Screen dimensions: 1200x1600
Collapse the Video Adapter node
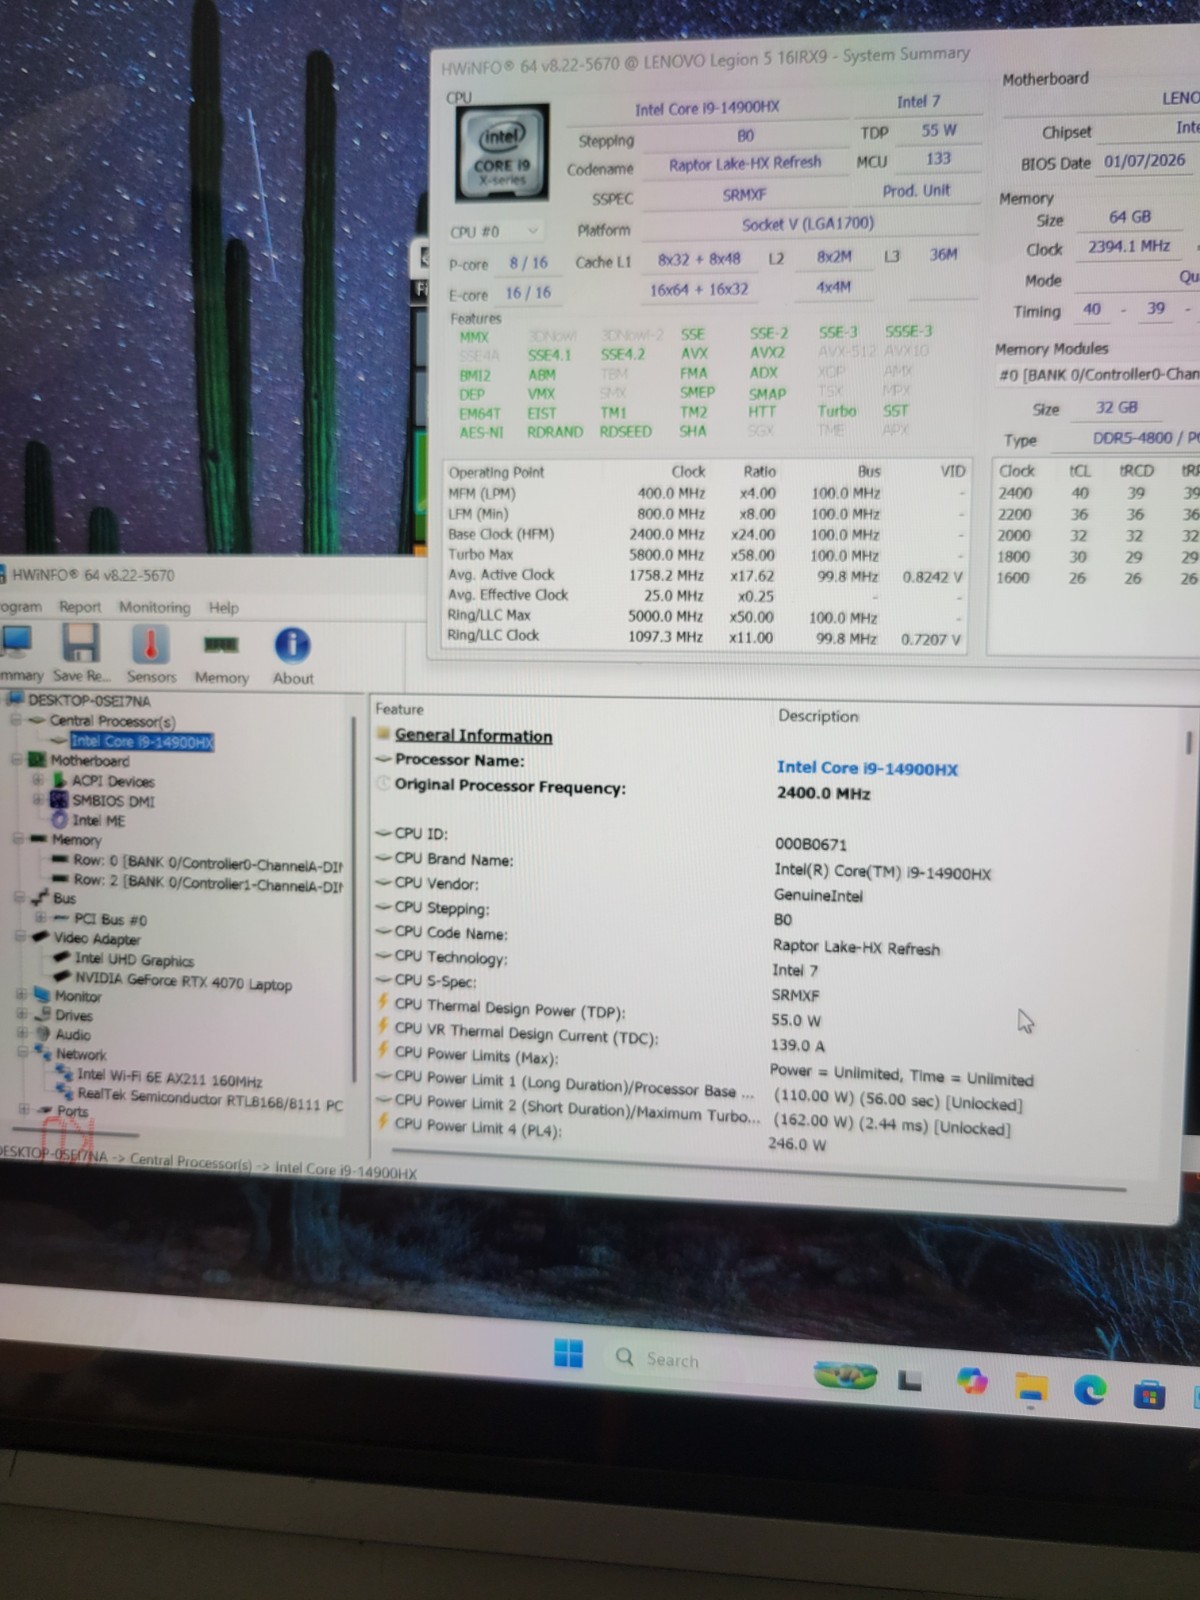19,937
